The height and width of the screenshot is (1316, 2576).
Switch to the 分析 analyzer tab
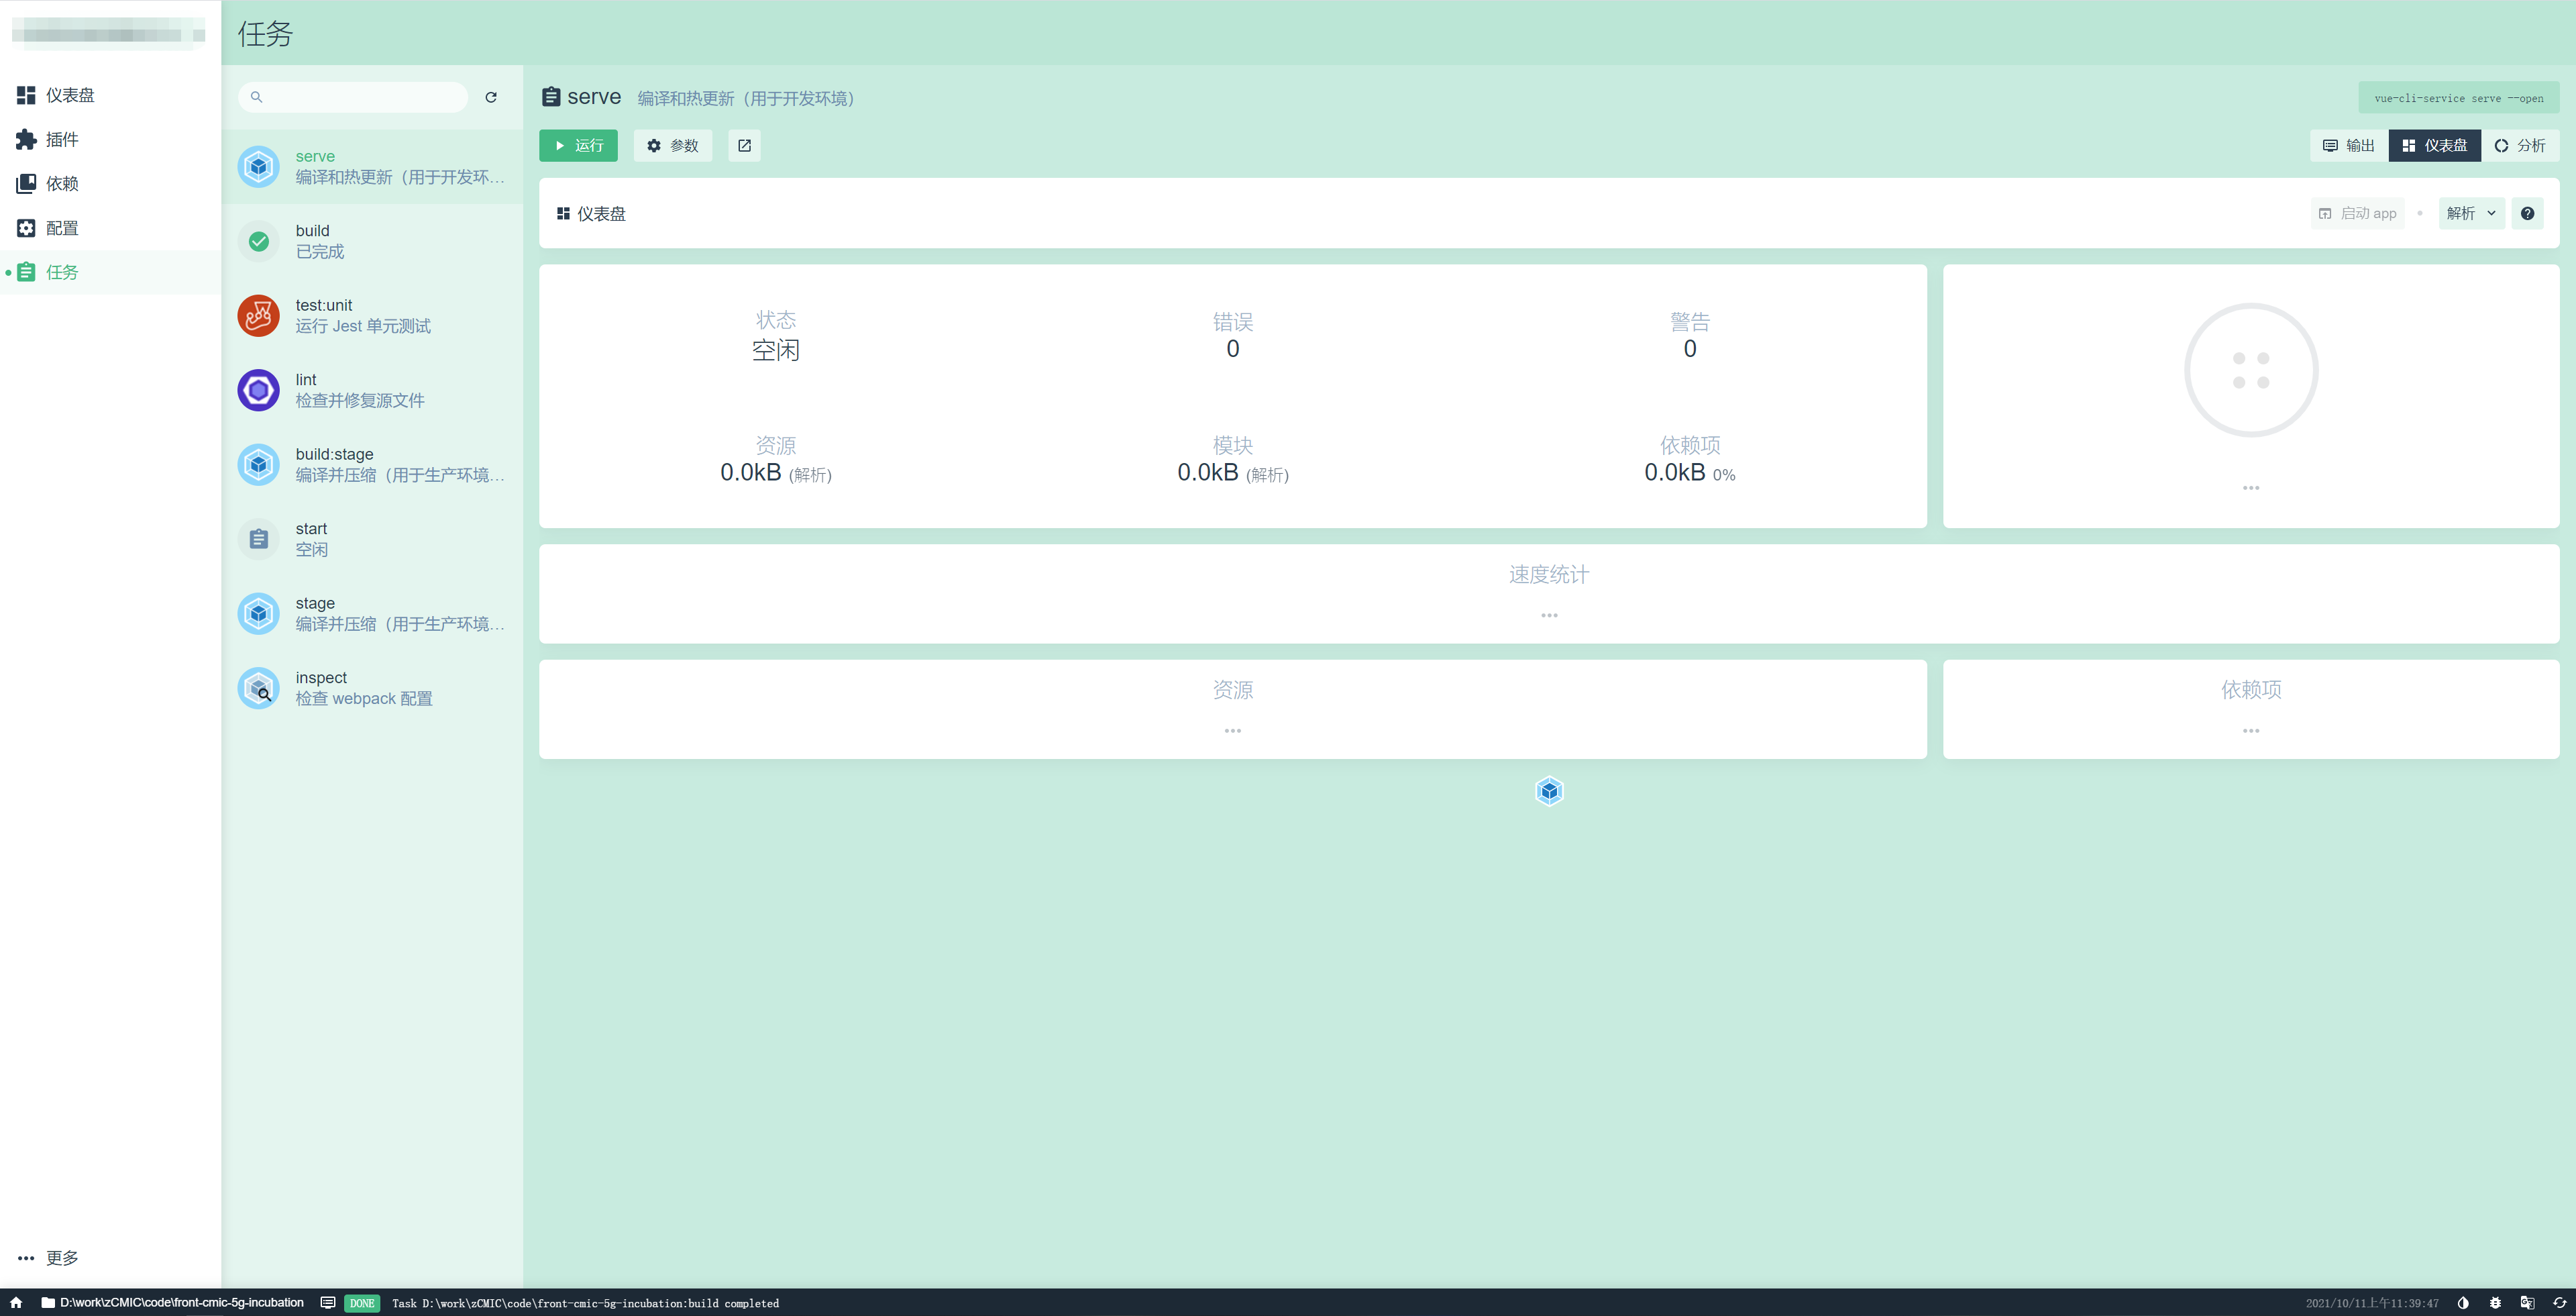point(2520,145)
